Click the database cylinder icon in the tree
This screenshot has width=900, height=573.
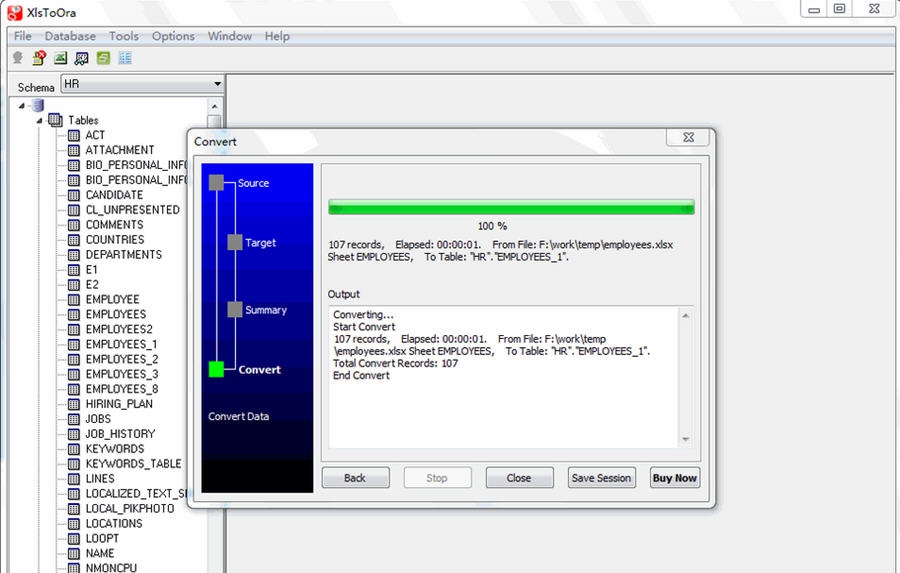coord(38,105)
